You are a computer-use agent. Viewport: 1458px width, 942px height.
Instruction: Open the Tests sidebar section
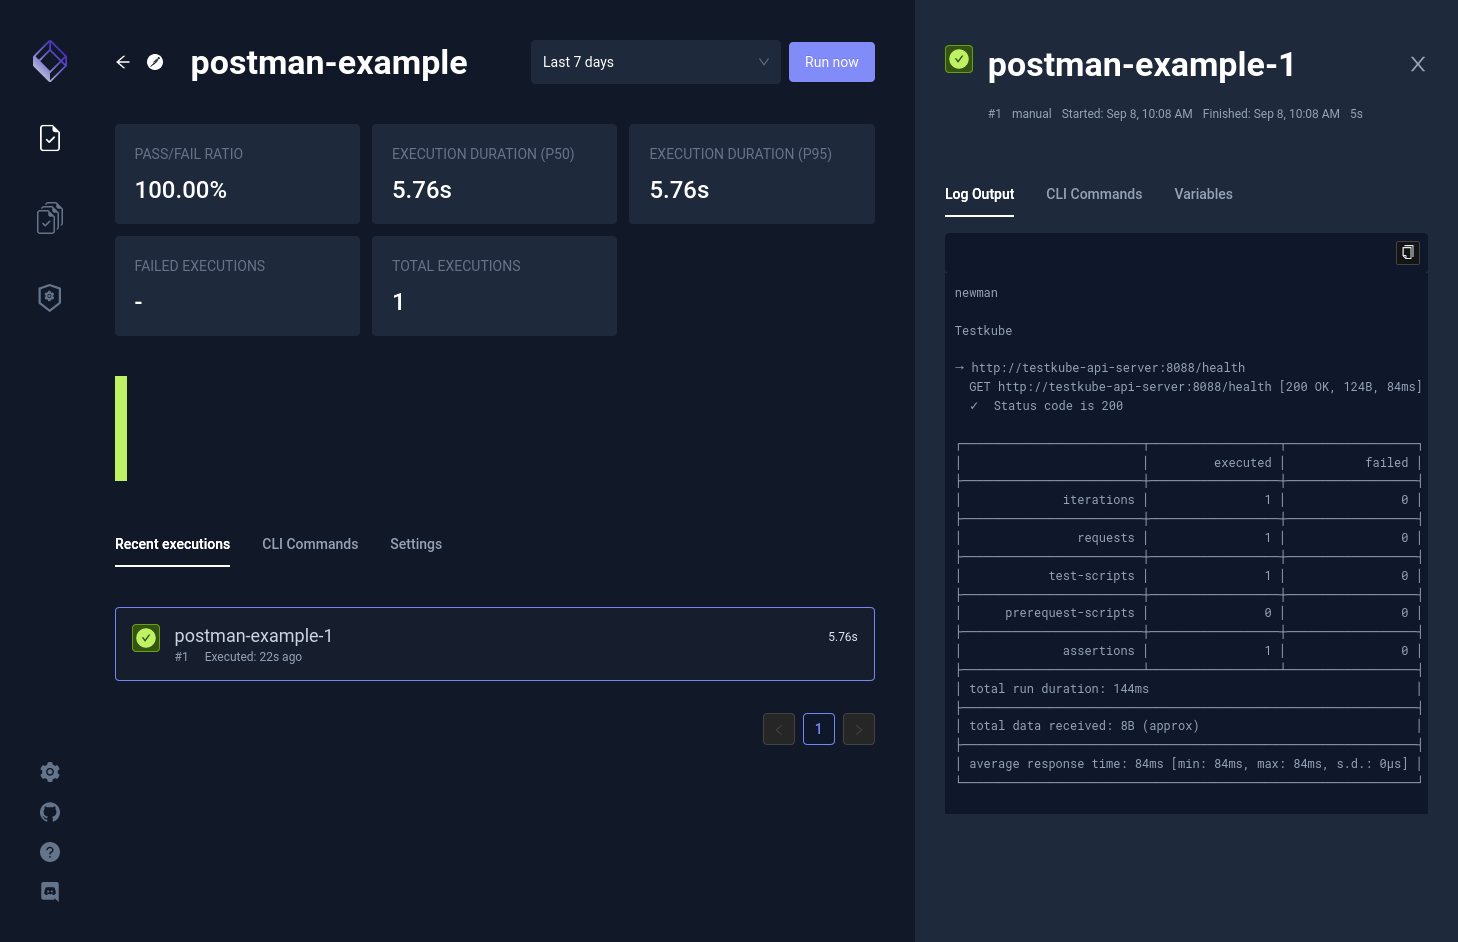[50, 138]
